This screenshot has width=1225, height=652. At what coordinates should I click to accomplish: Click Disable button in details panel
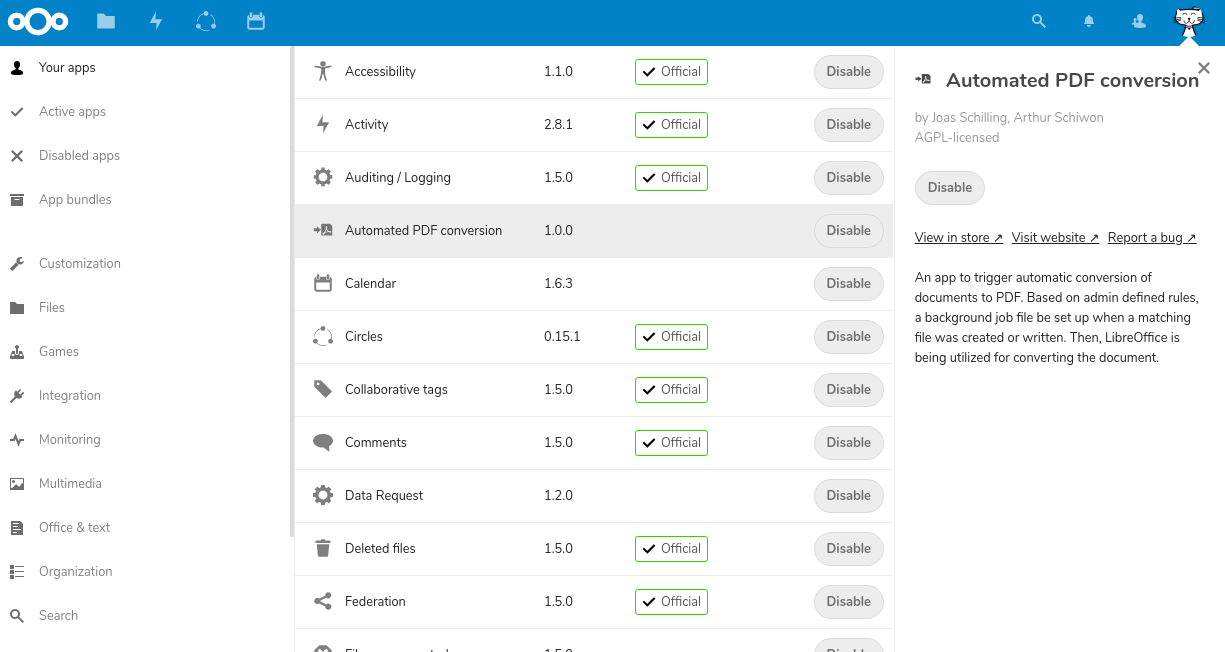click(950, 187)
